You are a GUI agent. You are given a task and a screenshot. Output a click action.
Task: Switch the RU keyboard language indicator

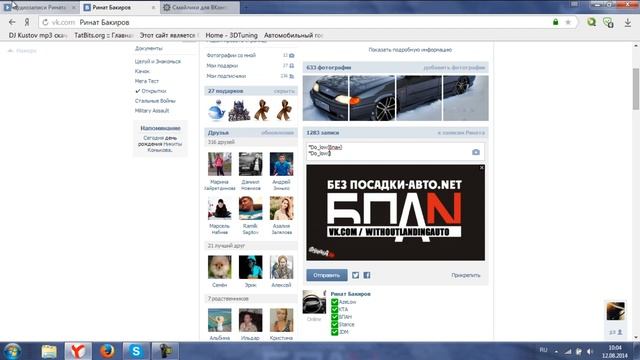pyautogui.click(x=543, y=350)
